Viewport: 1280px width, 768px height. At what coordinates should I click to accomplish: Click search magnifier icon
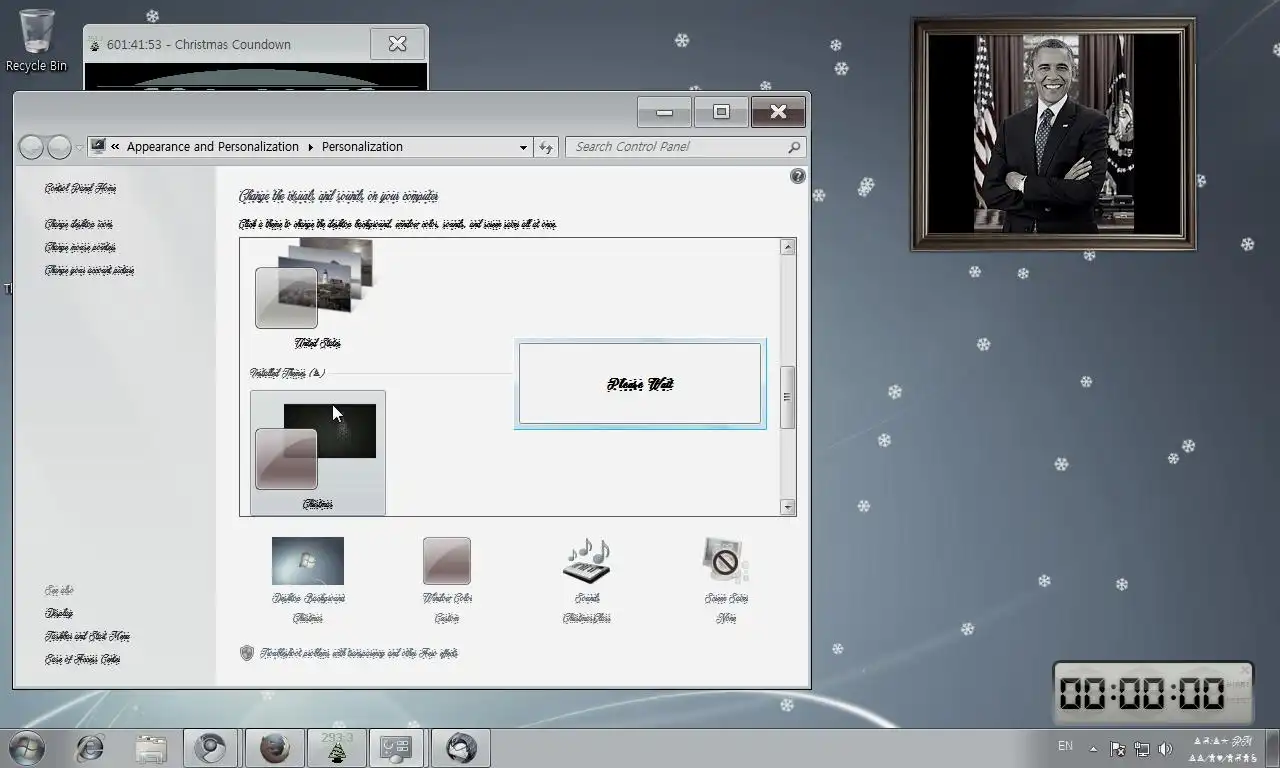click(x=794, y=147)
